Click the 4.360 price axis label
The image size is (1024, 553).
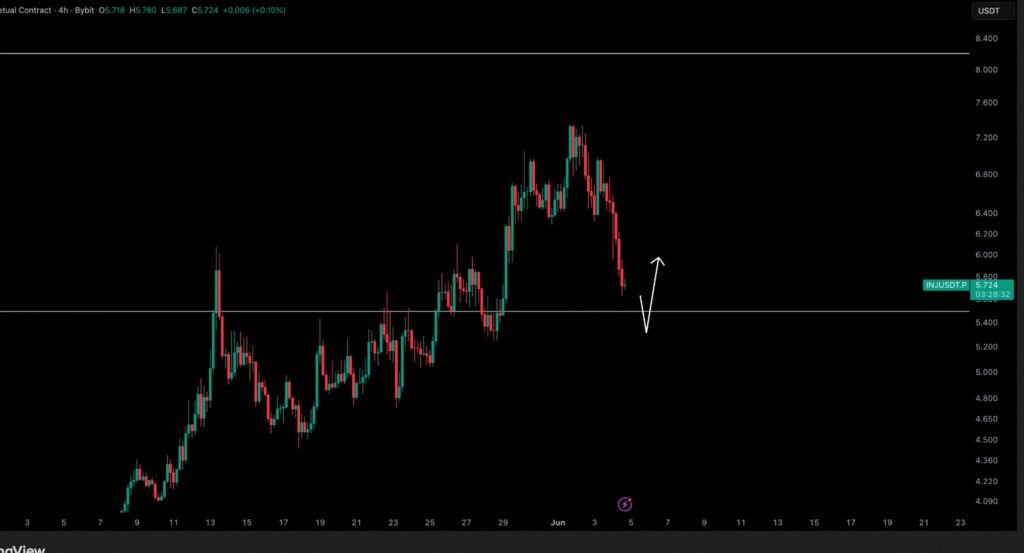click(986, 461)
